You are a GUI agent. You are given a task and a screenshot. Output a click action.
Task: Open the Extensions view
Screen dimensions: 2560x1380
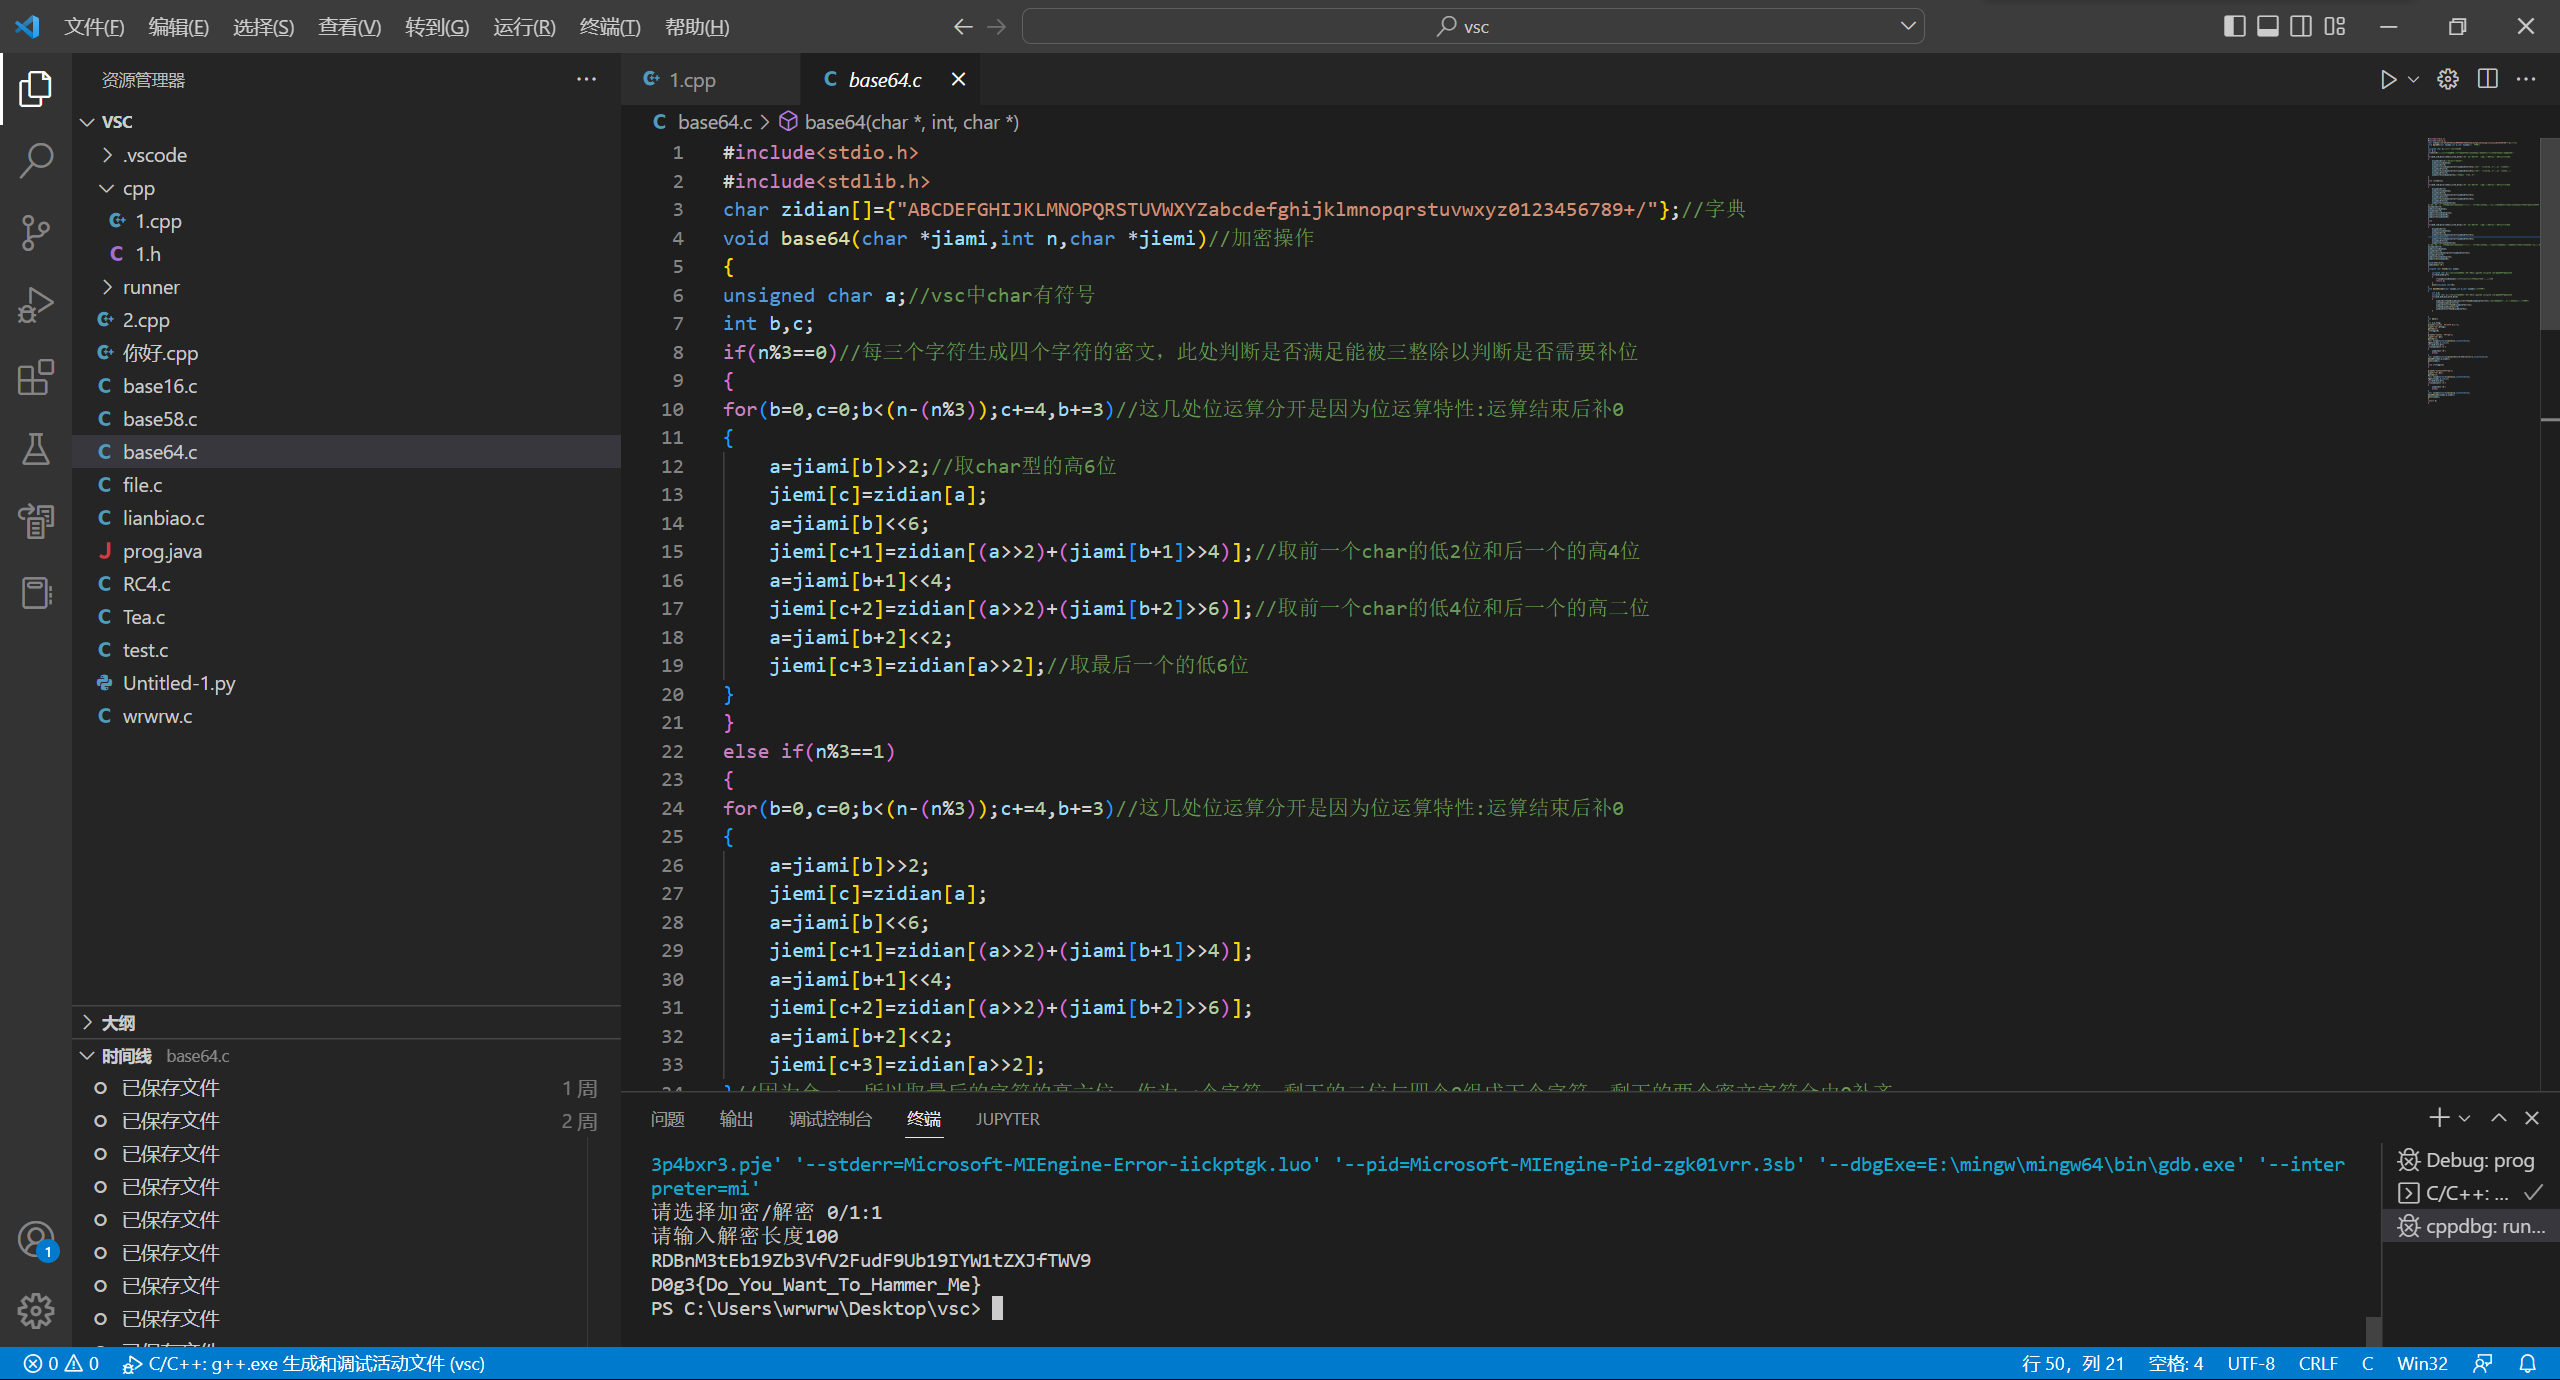coord(36,378)
